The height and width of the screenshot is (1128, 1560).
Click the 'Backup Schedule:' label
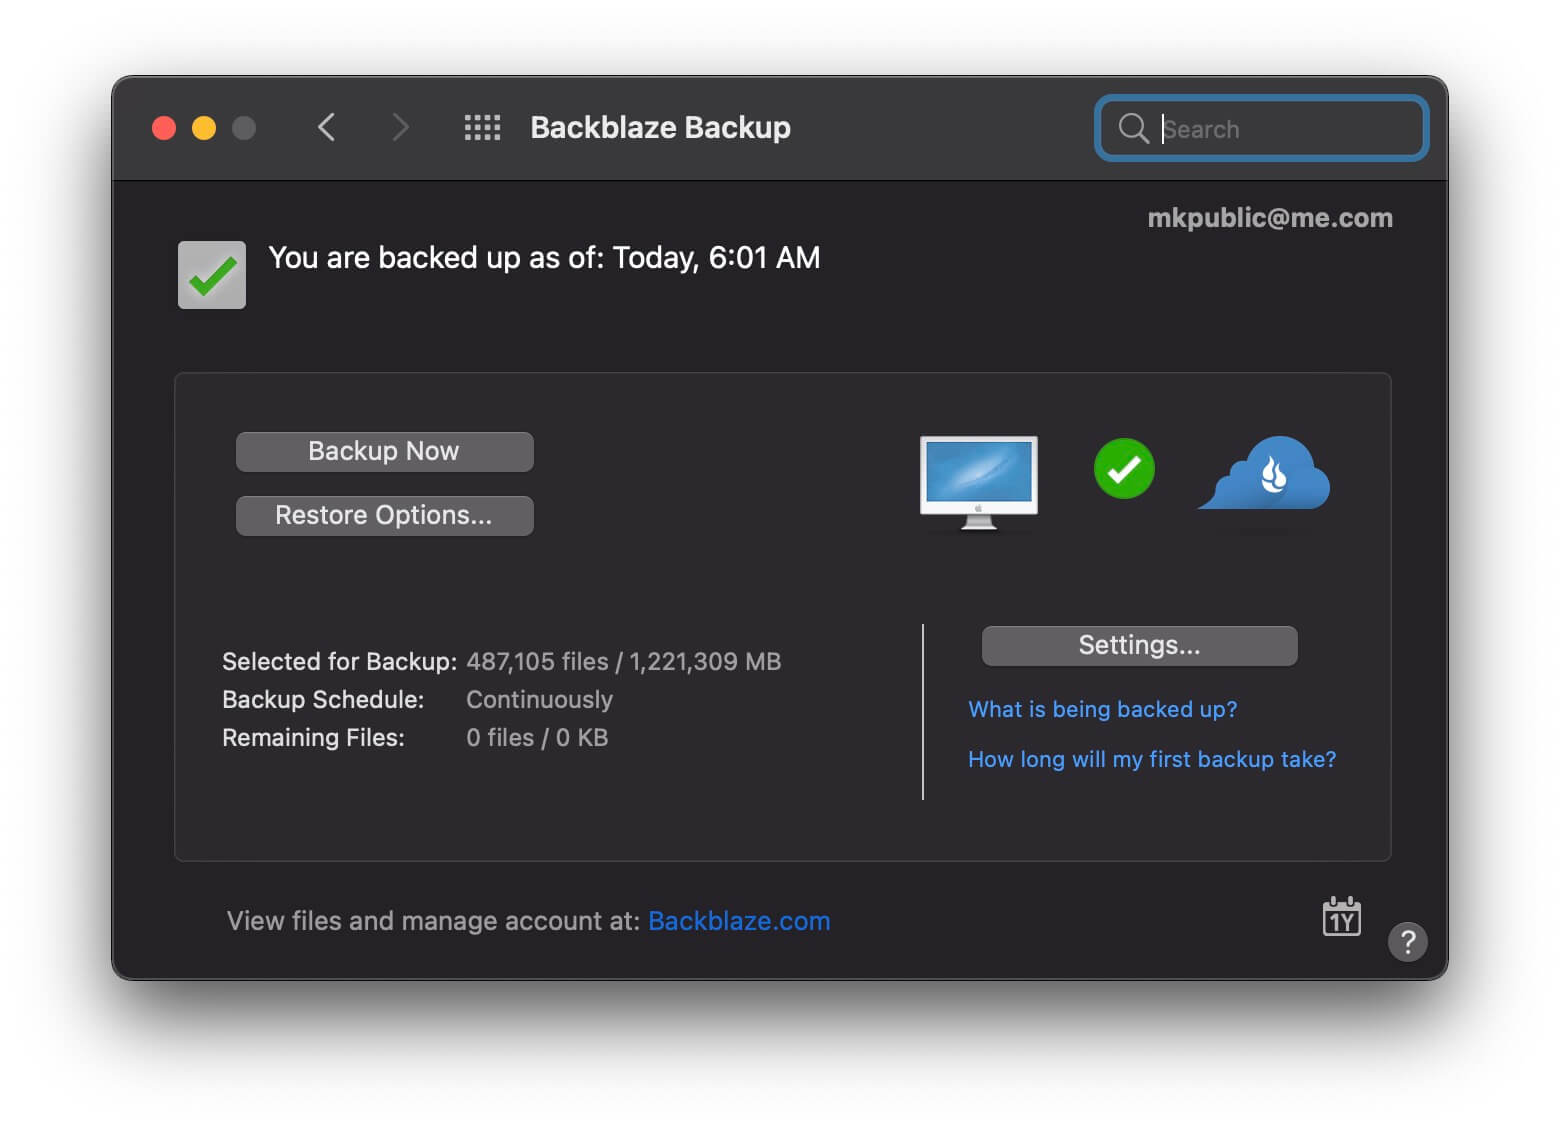coord(323,700)
